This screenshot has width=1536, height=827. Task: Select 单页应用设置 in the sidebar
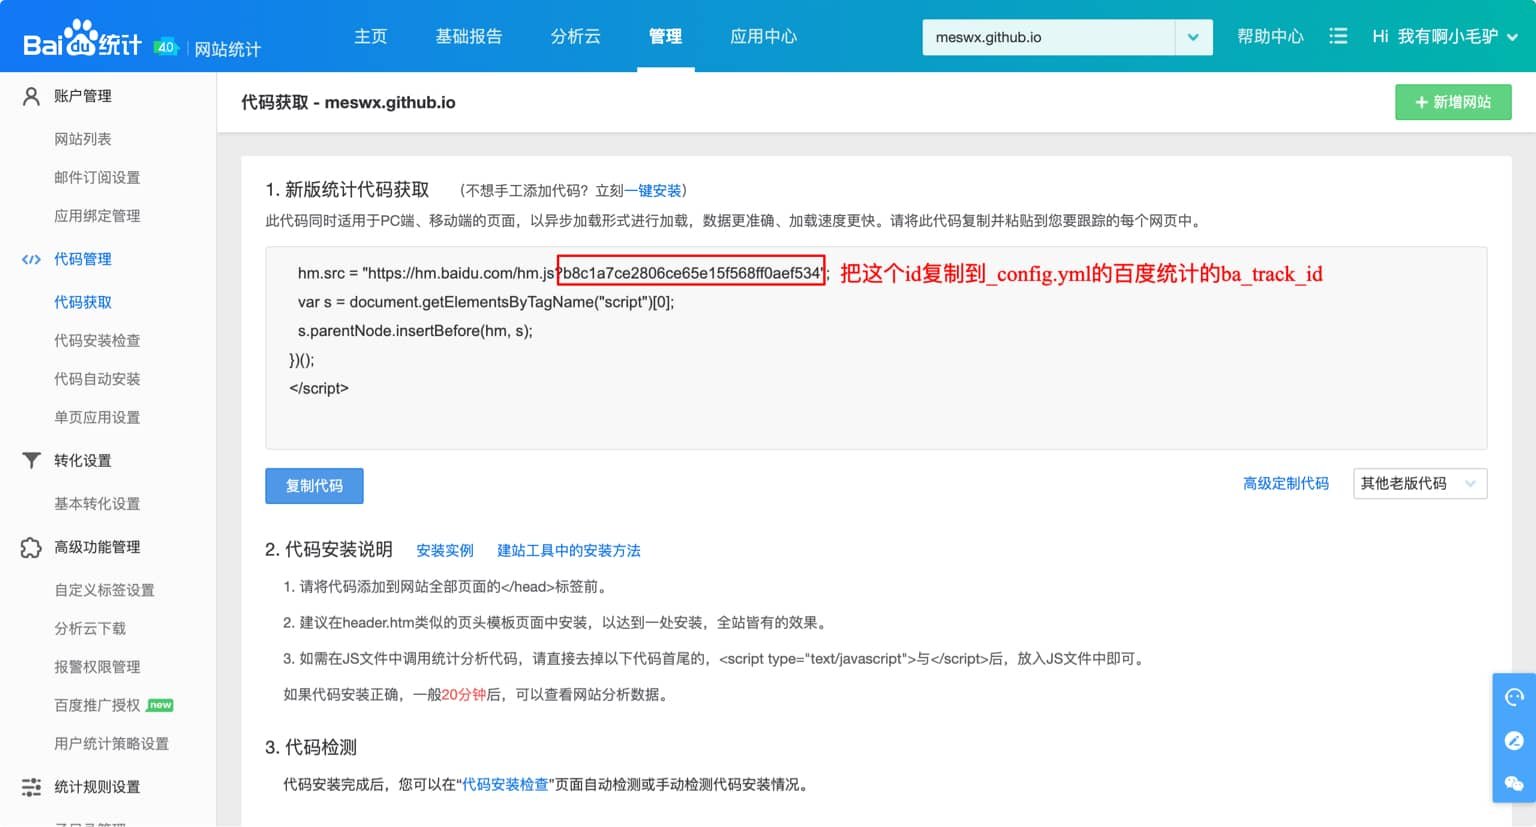pos(97,418)
